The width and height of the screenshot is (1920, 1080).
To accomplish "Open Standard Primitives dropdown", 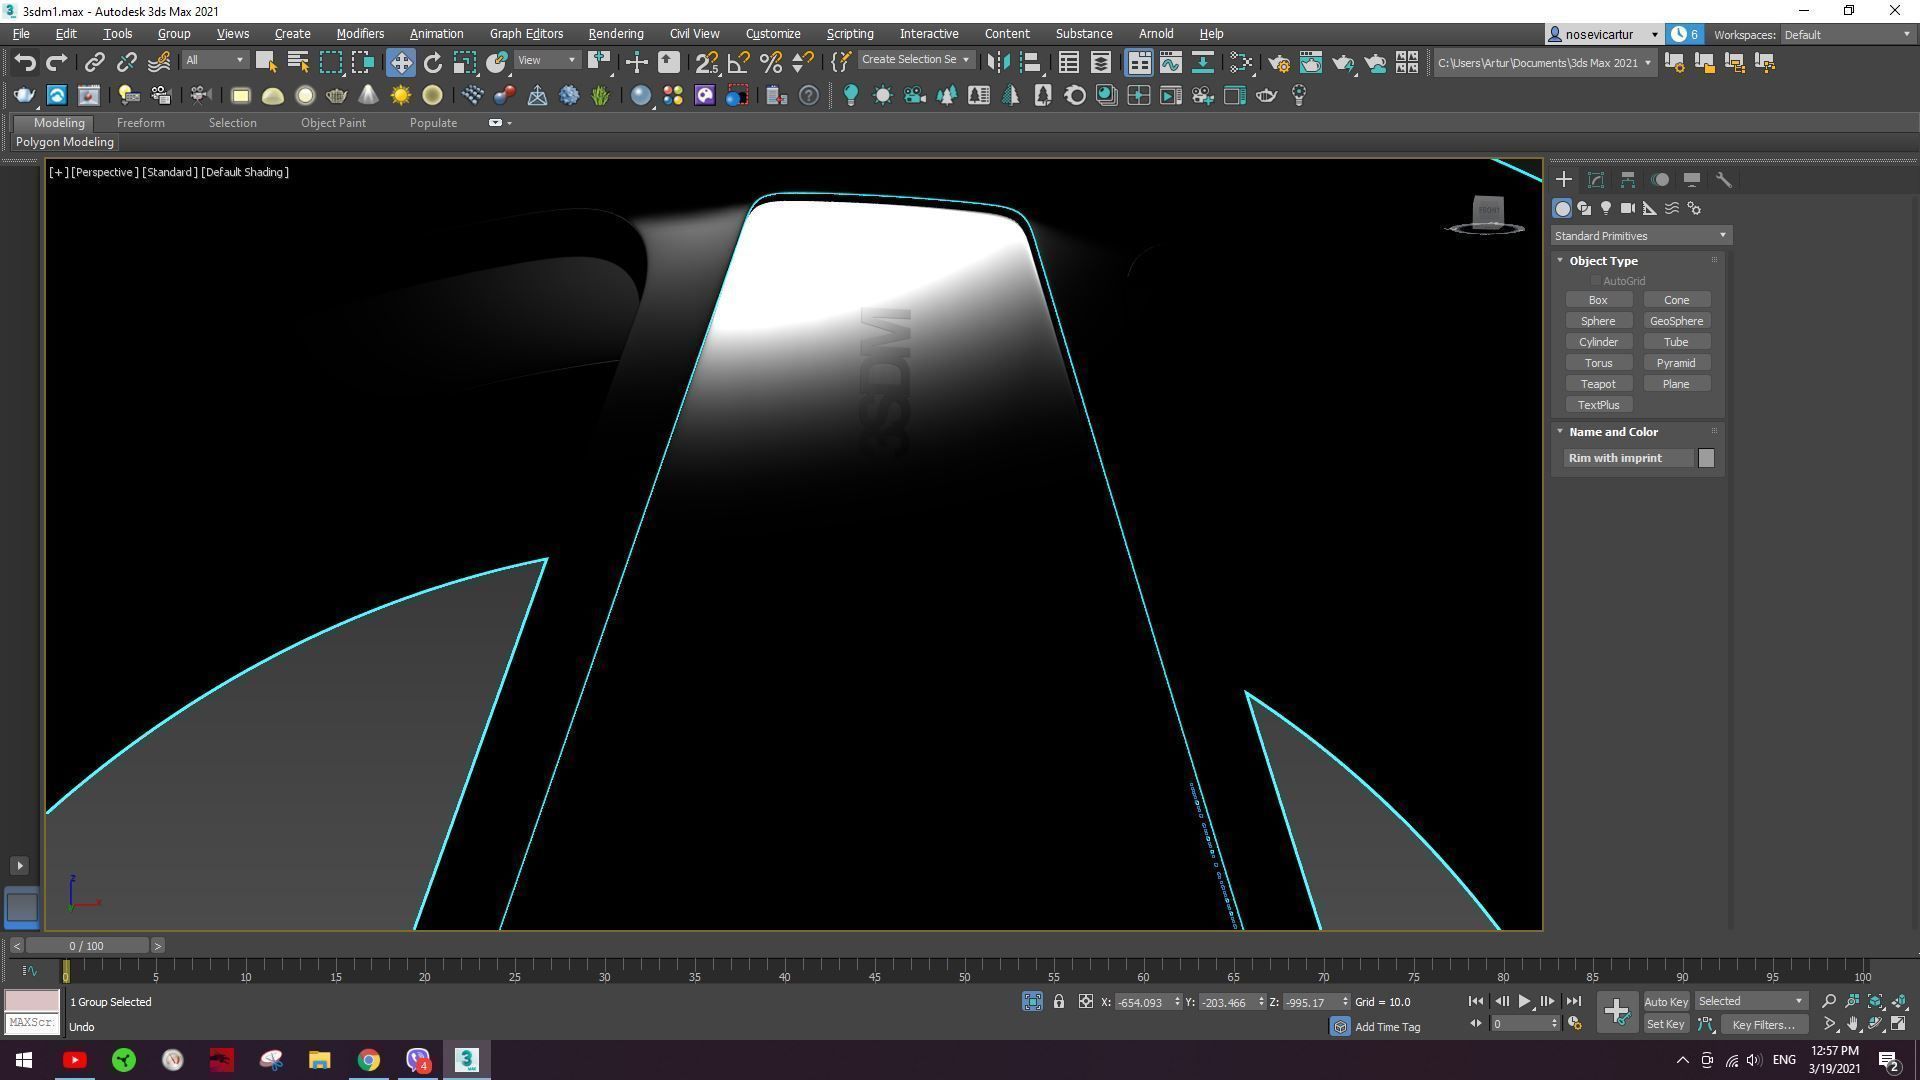I will pos(1641,236).
